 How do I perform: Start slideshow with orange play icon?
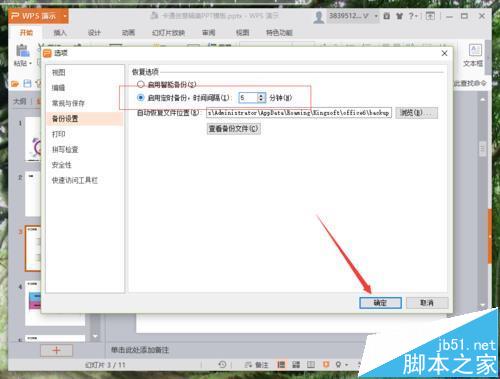pos(326,364)
